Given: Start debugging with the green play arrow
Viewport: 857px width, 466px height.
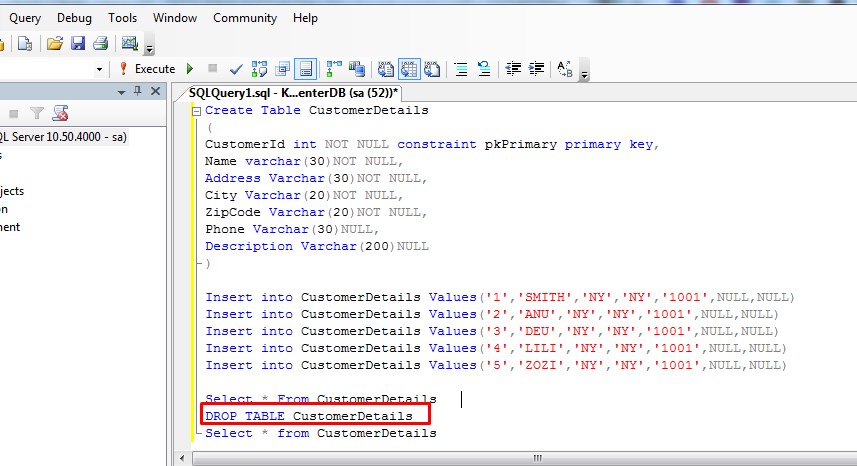Looking at the screenshot, I should click(190, 69).
